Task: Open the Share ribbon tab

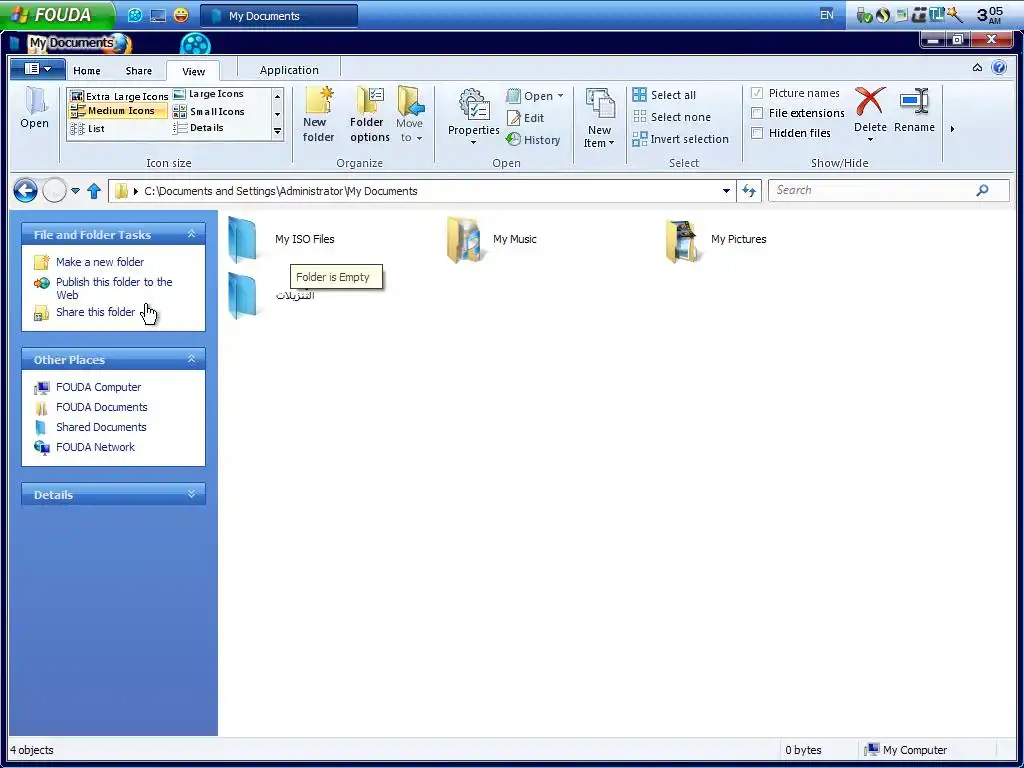Action: [138, 71]
